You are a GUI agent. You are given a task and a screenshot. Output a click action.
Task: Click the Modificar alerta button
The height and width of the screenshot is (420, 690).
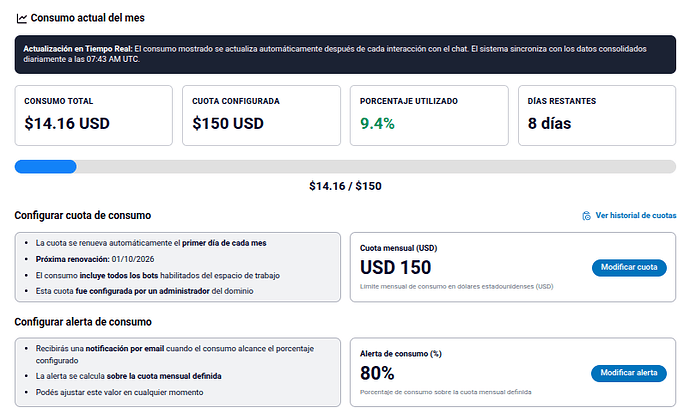[628, 373]
